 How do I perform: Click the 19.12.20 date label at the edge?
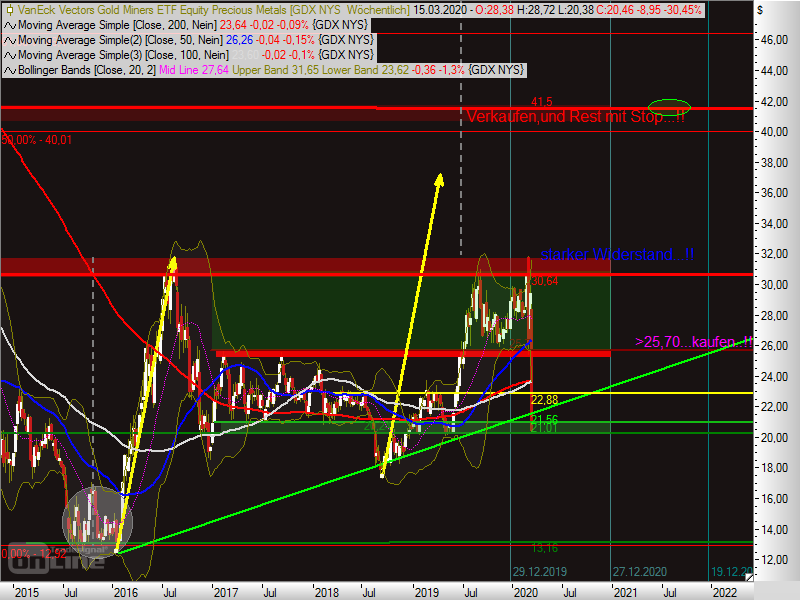click(x=732, y=571)
